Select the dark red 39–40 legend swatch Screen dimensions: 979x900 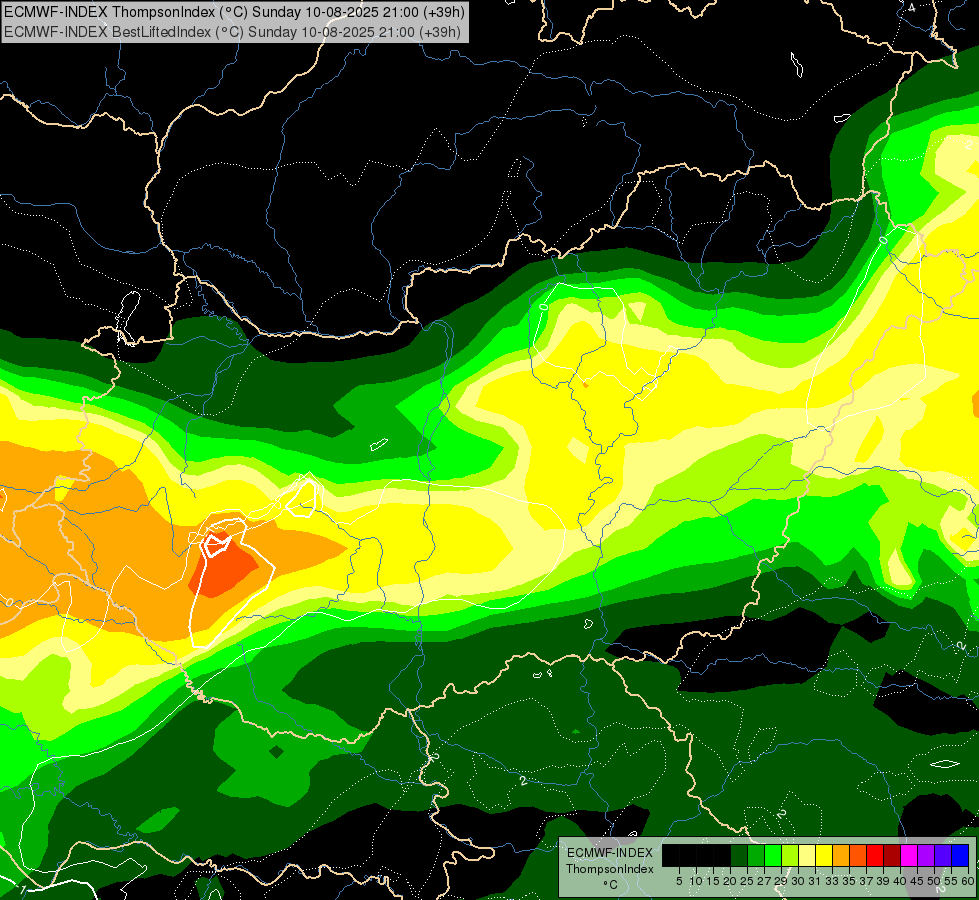[892, 855]
